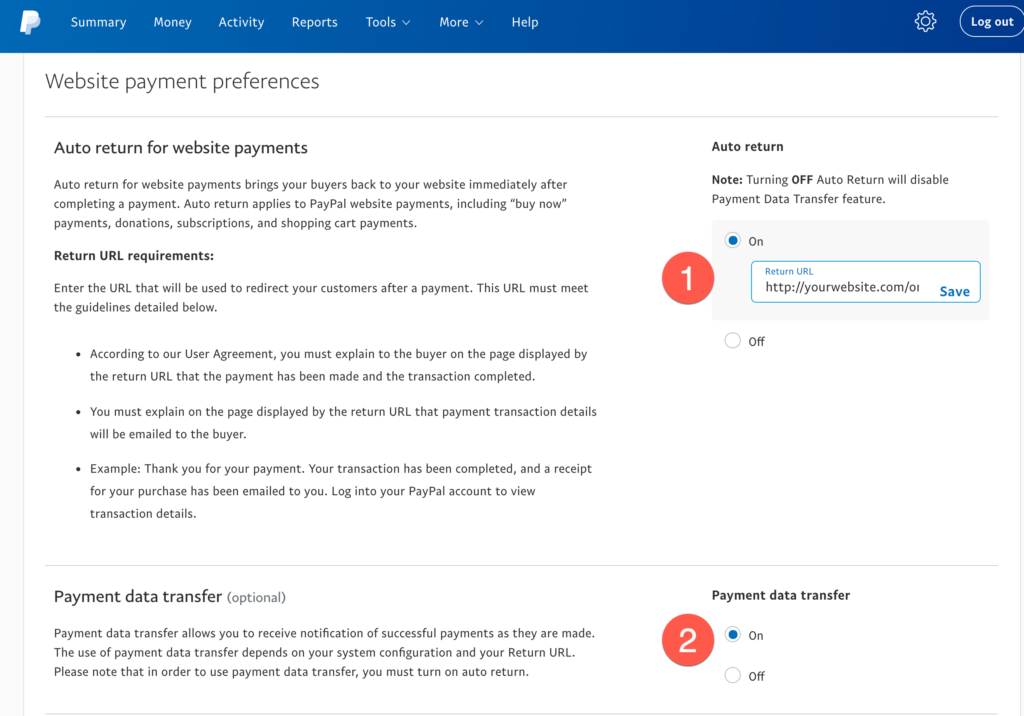
Task: Click the bold 'Auto return' label above the note
Action: click(748, 146)
